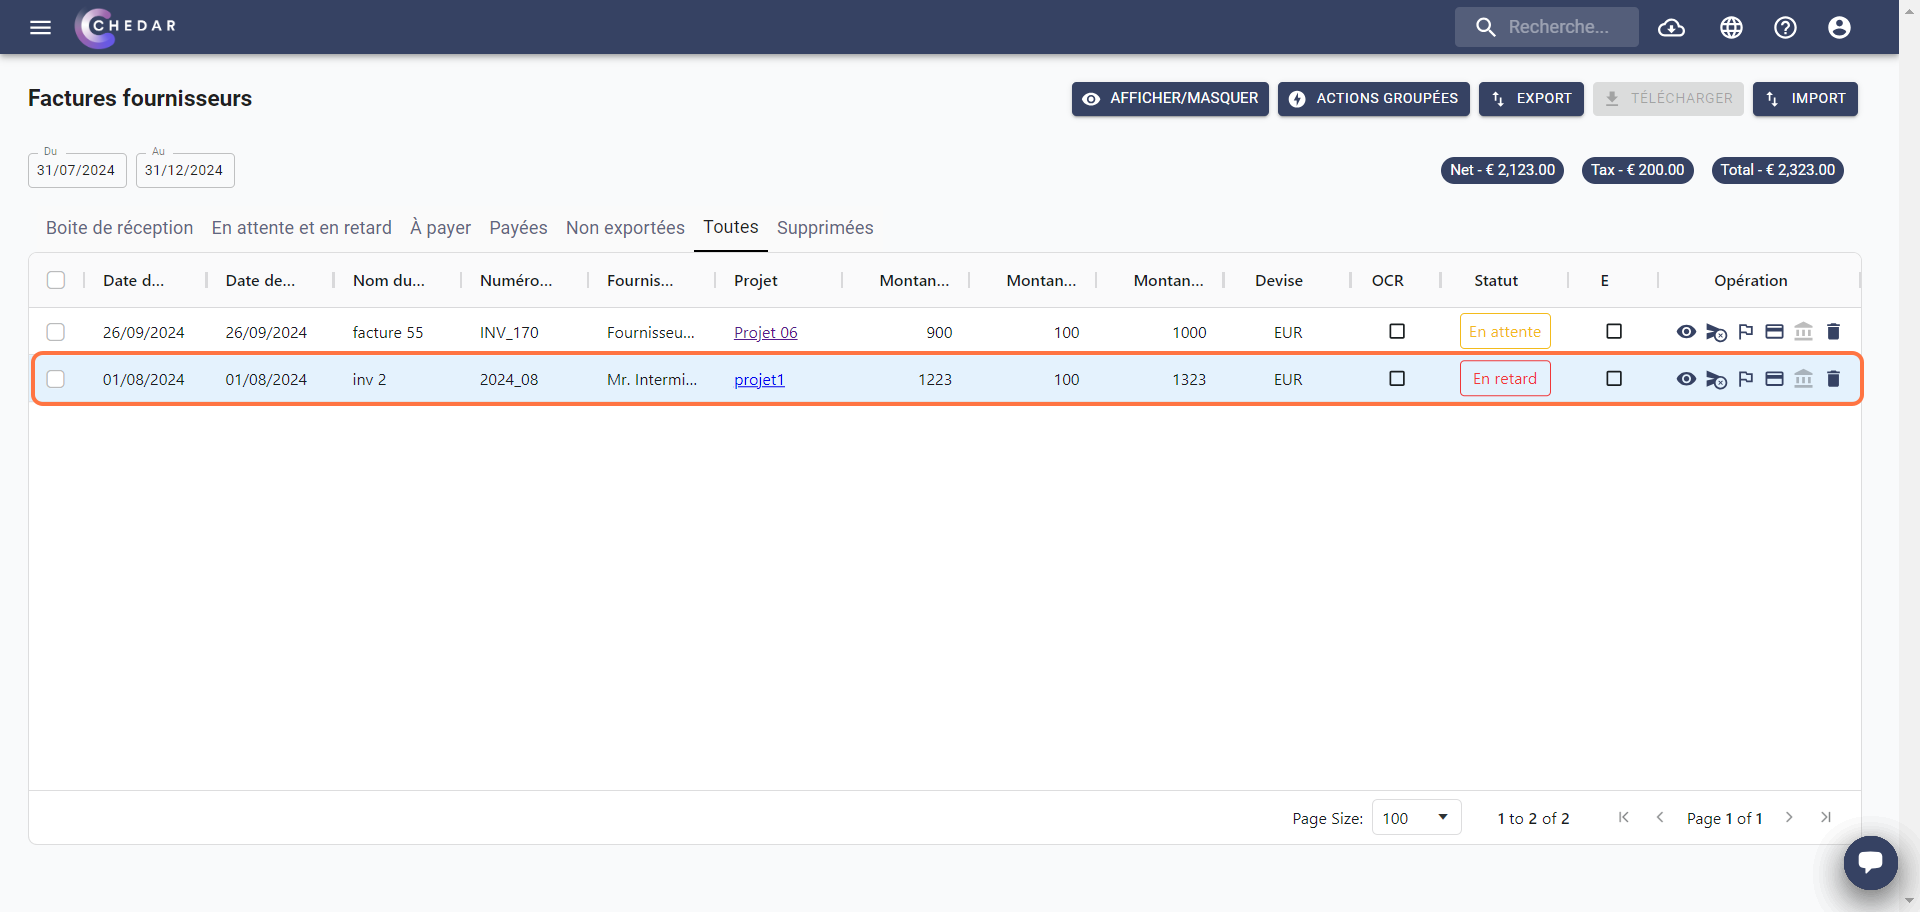This screenshot has width=1920, height=912.
Task: Click bank icon for inv 2
Action: [1804, 379]
